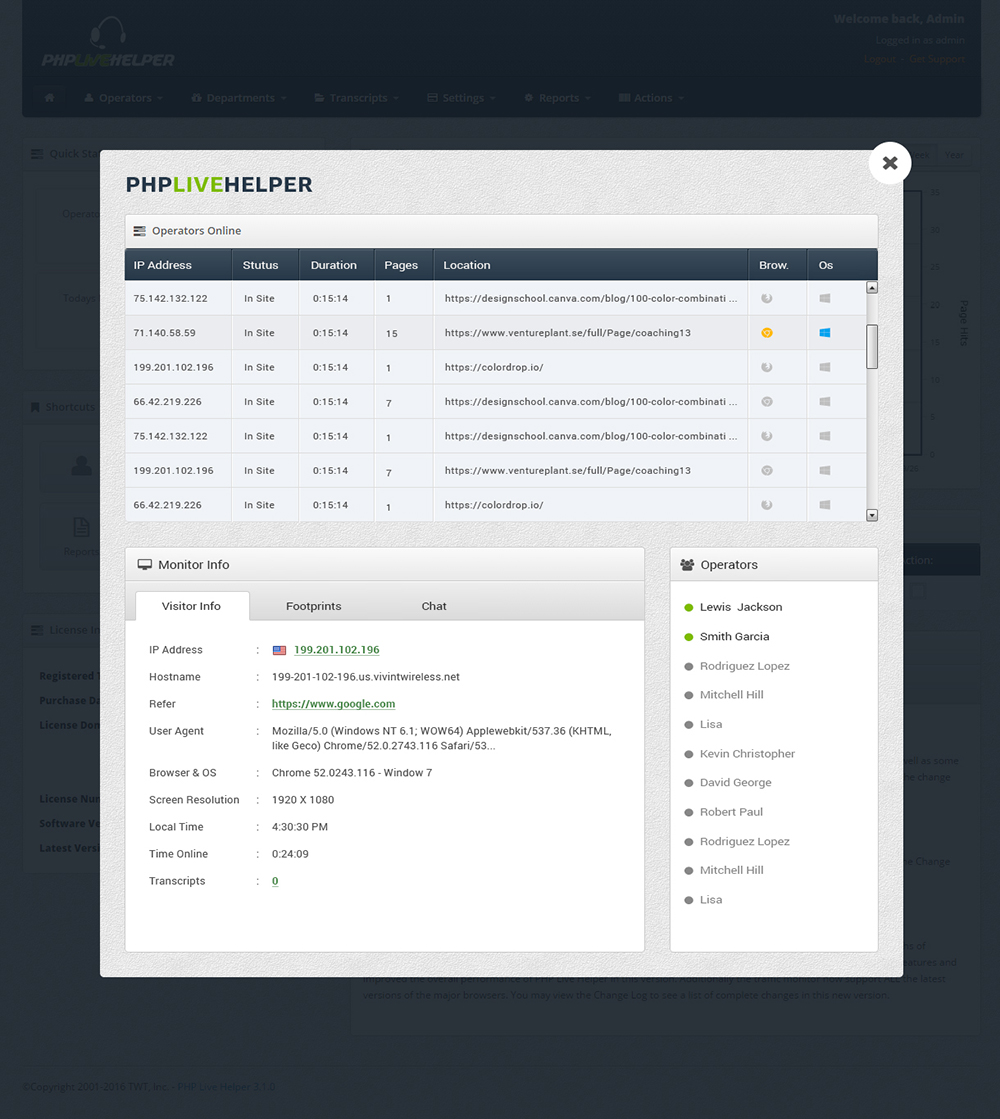
Task: Click the Operators Online panel list icon
Action: click(138, 230)
